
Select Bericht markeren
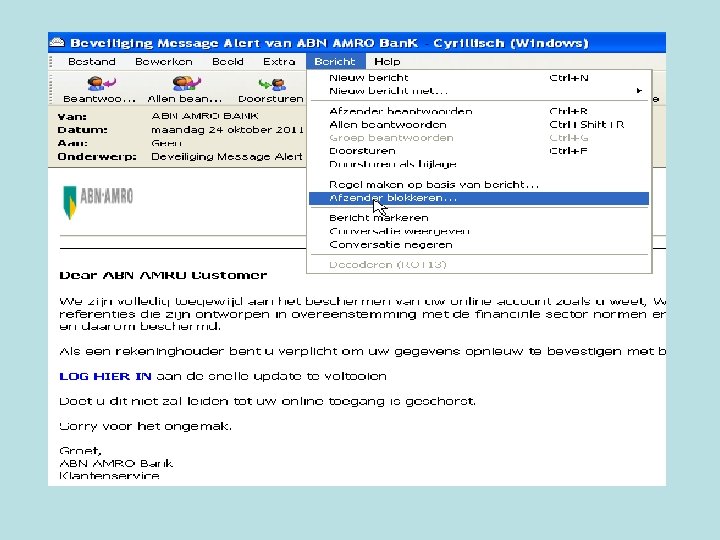click(x=479, y=218)
